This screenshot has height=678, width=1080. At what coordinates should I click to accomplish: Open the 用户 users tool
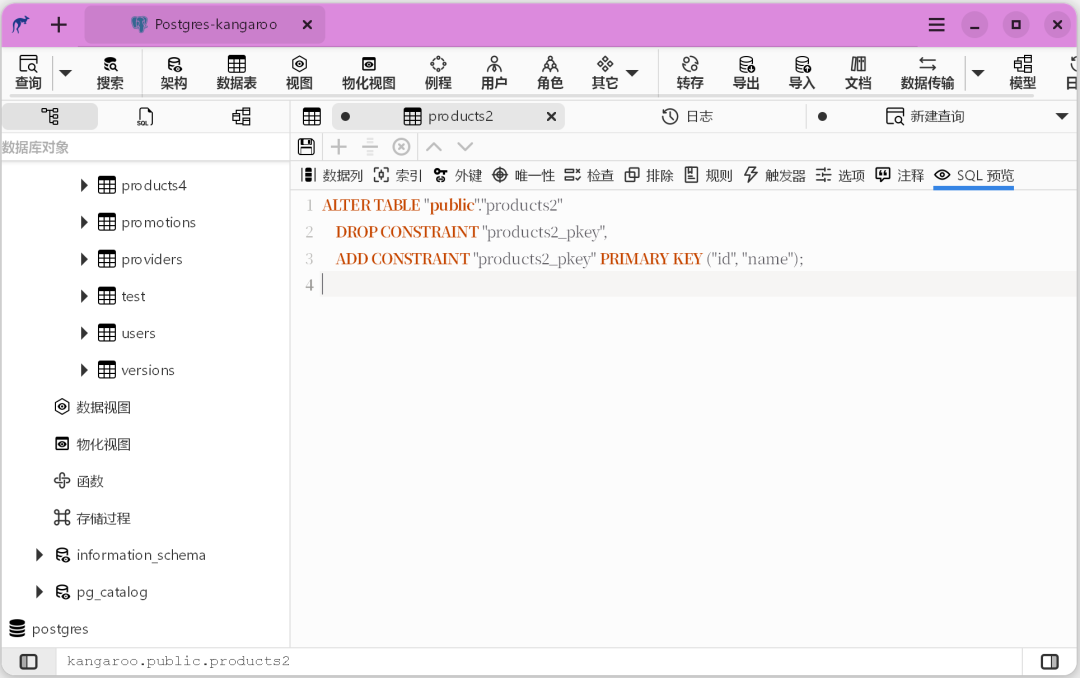click(x=494, y=72)
